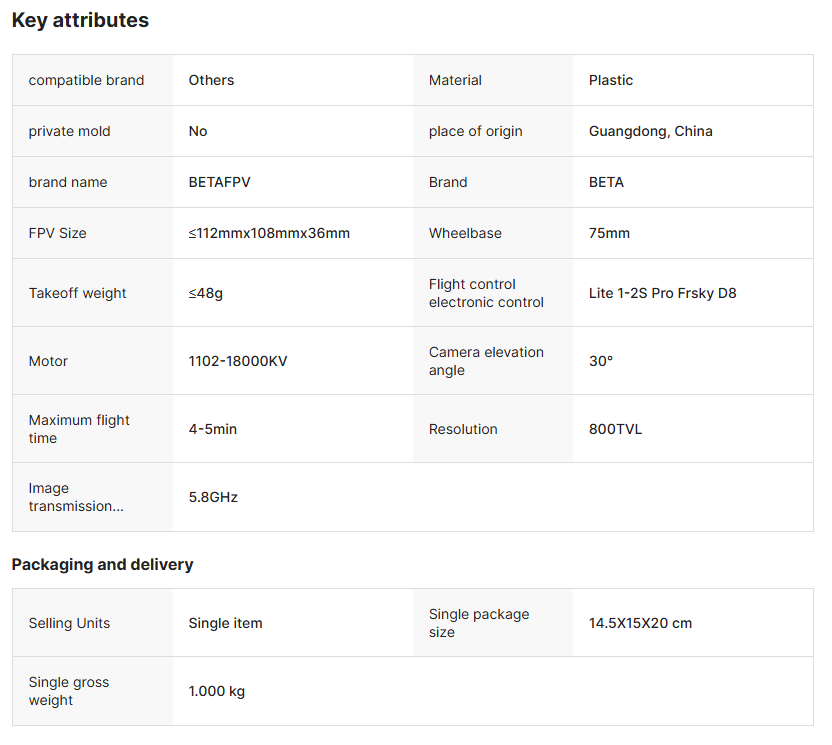832x745 pixels.
Task: Select the 14.5X15X20 cm package size
Action: [640, 623]
